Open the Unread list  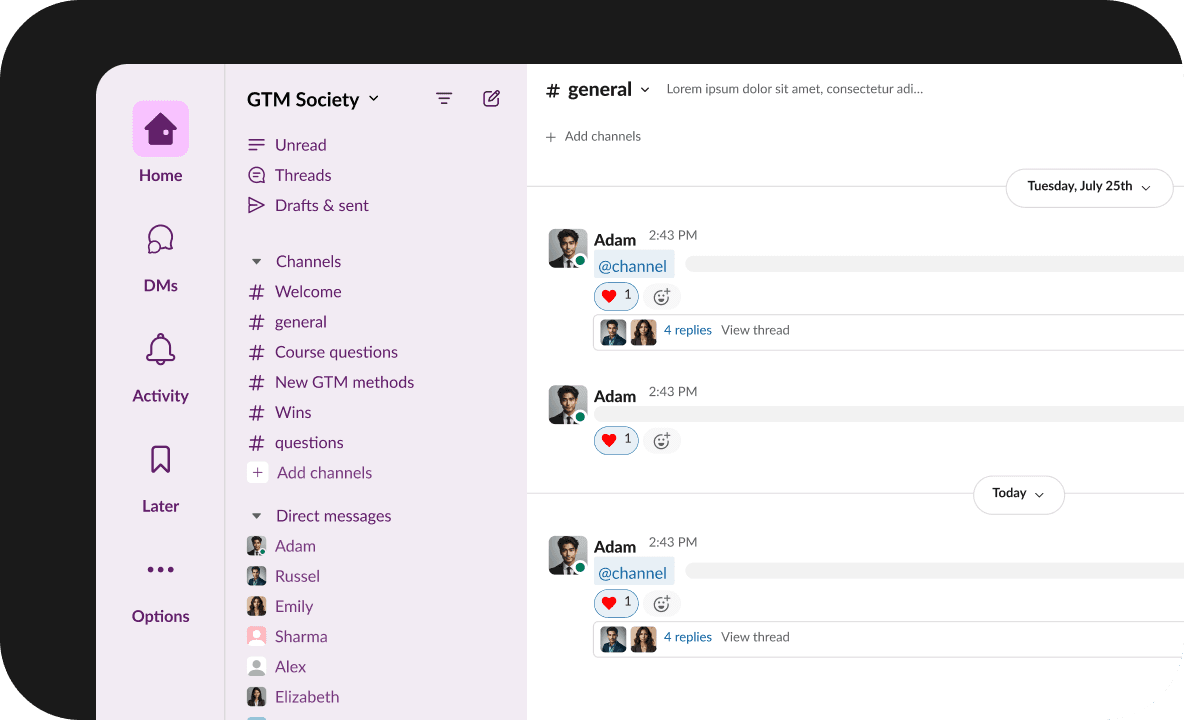[x=288, y=145]
